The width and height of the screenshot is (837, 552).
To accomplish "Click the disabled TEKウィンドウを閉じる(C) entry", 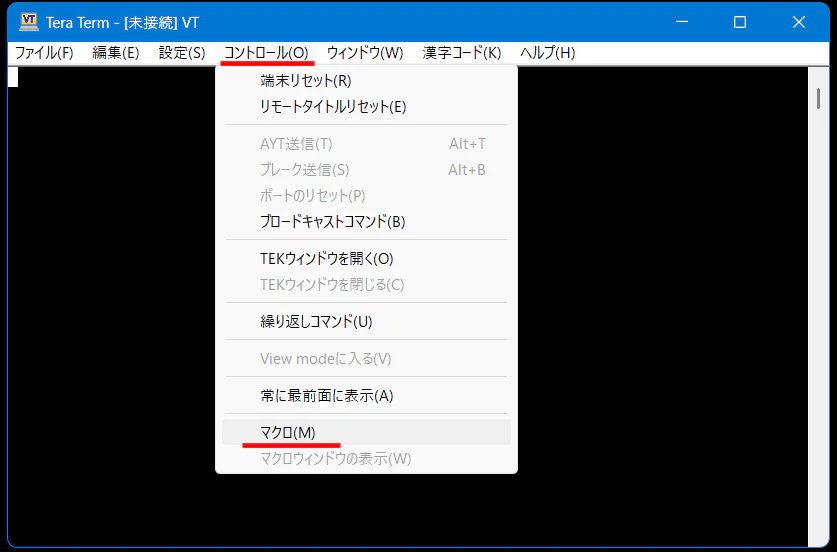I will (366, 285).
